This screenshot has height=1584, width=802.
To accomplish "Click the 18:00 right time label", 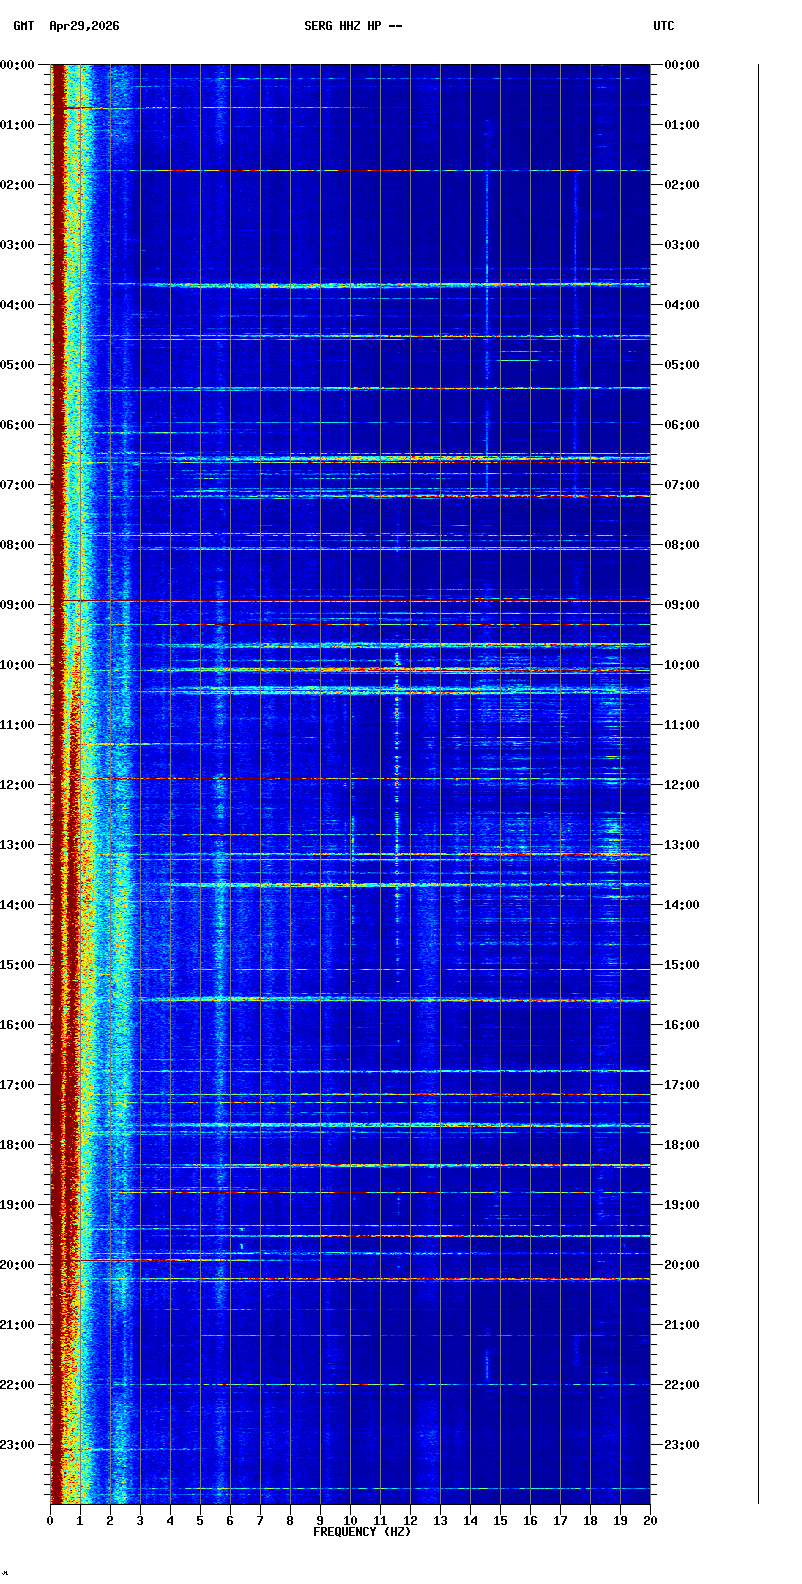I will pyautogui.click(x=682, y=1145).
